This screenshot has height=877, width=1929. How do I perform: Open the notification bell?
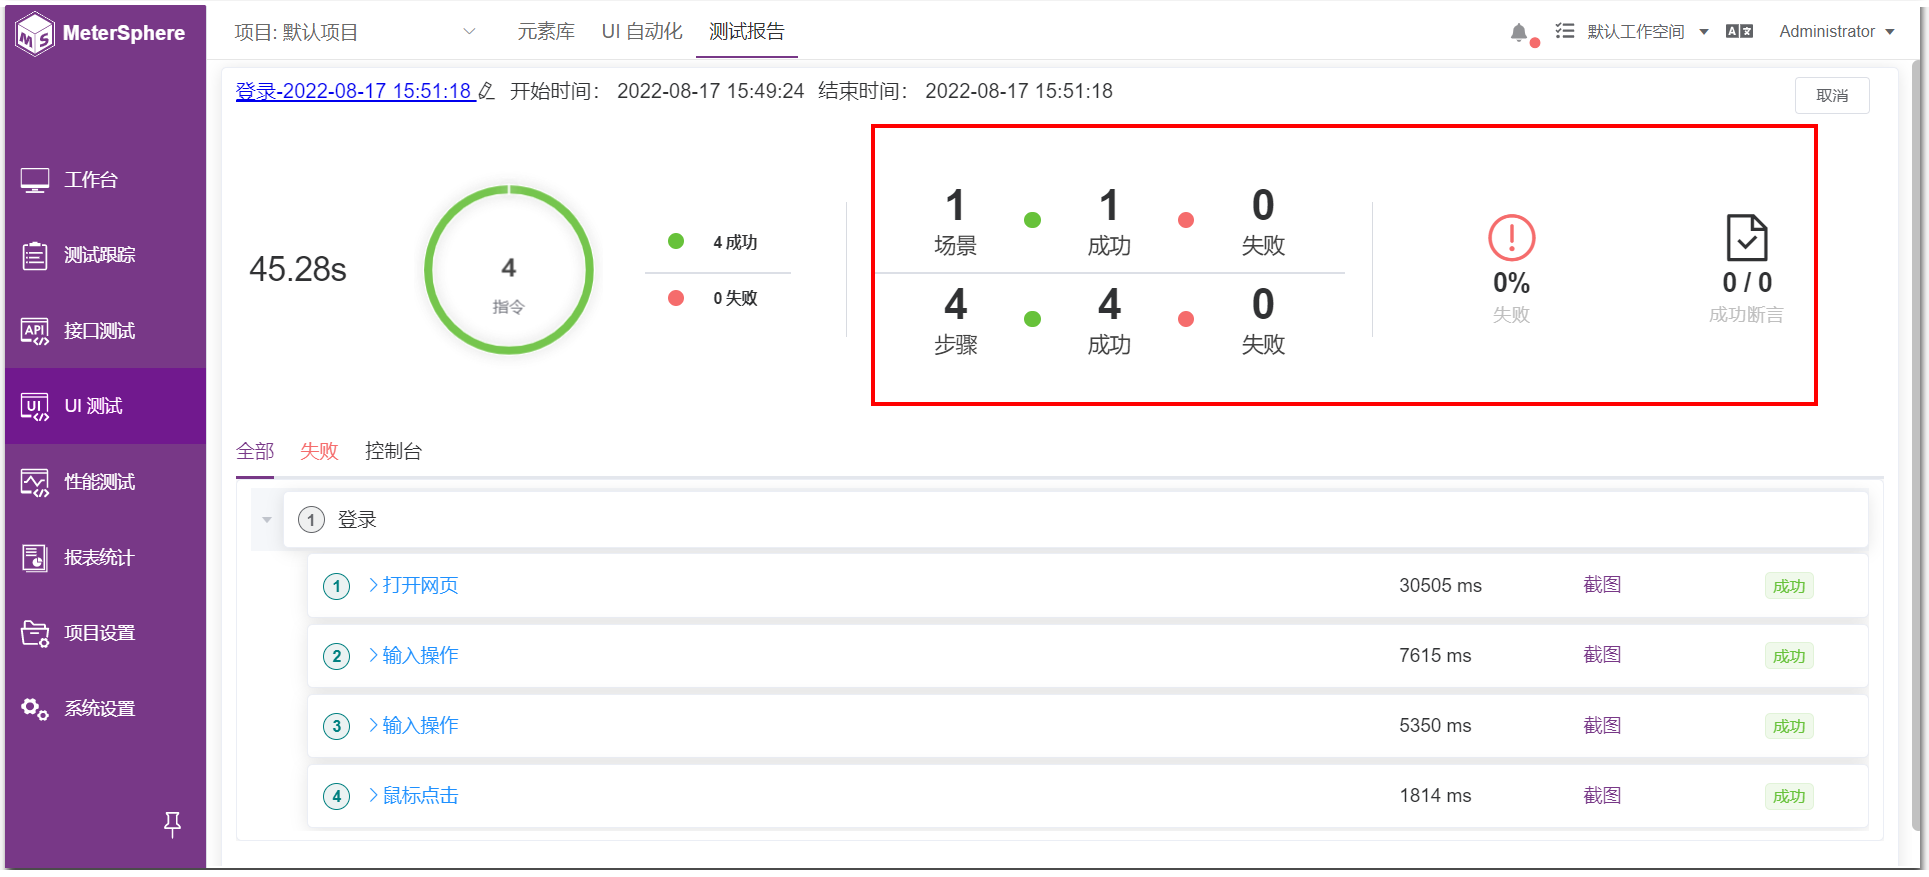(1519, 32)
